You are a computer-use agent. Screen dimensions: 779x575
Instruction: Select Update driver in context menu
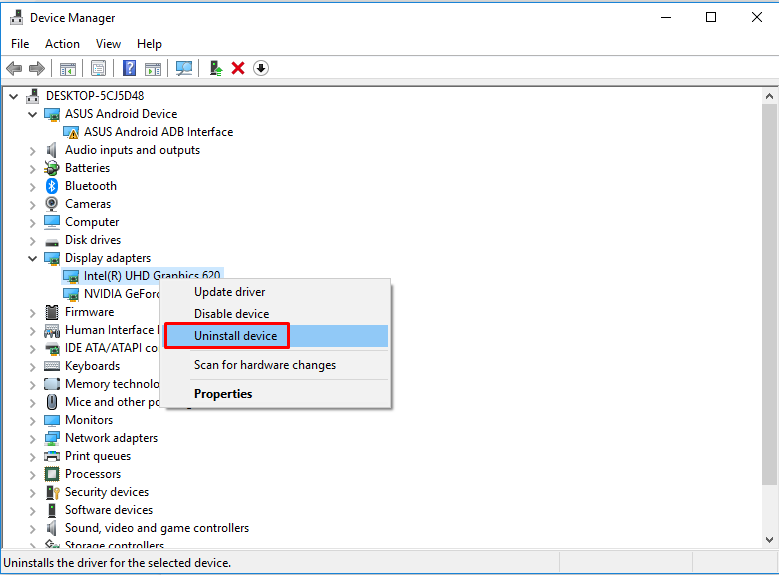230,292
